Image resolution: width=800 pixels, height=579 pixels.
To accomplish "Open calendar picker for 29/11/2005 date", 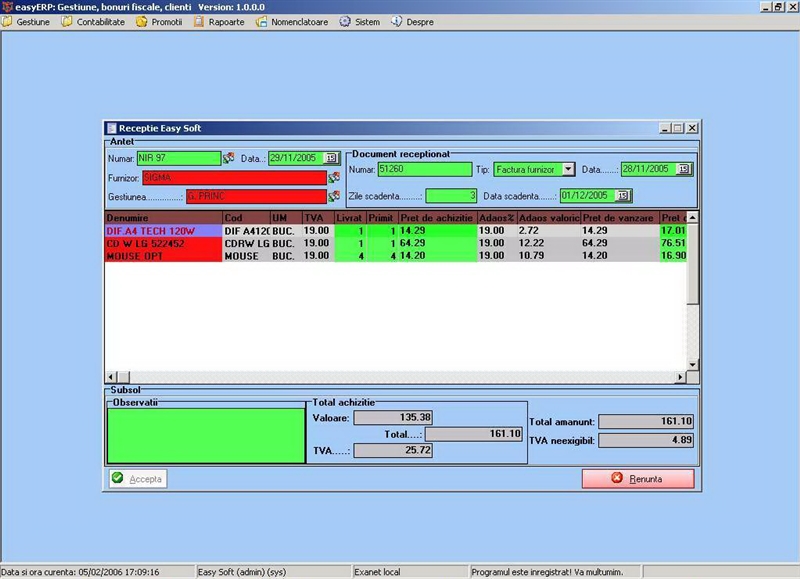I will coord(331,158).
